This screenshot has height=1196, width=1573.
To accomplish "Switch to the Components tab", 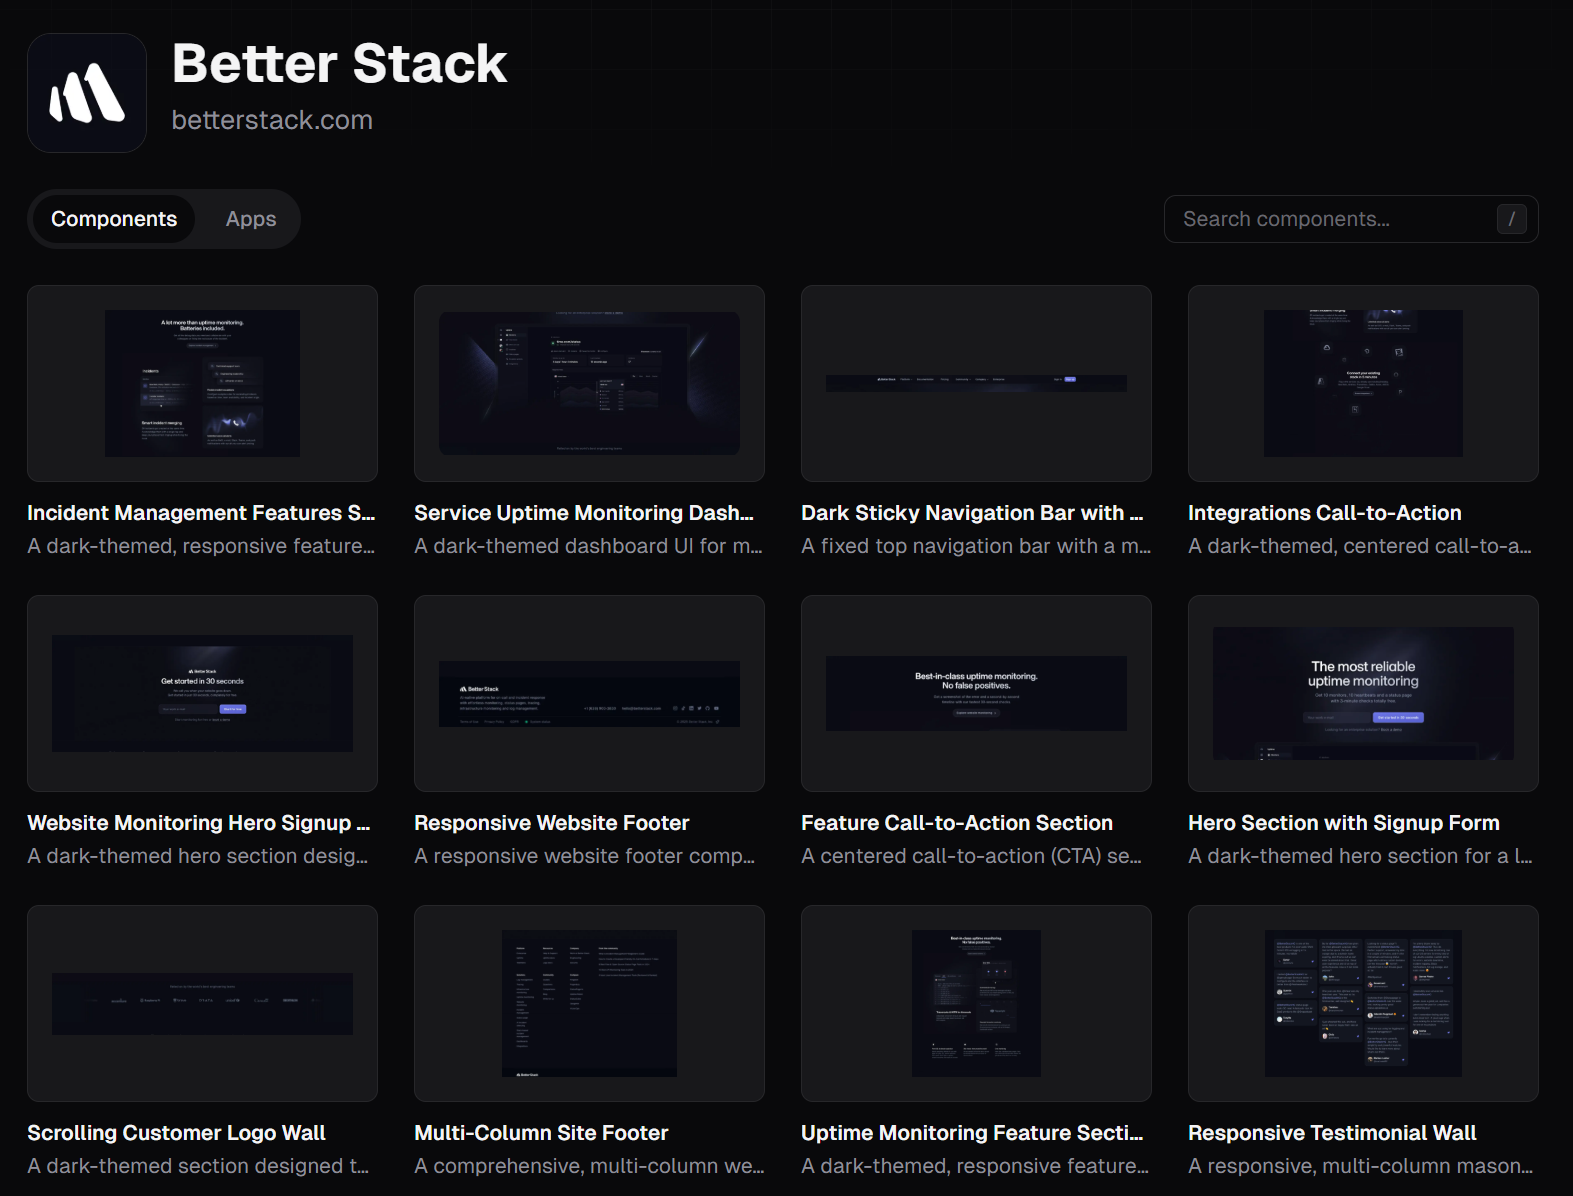I will pyautogui.click(x=114, y=219).
